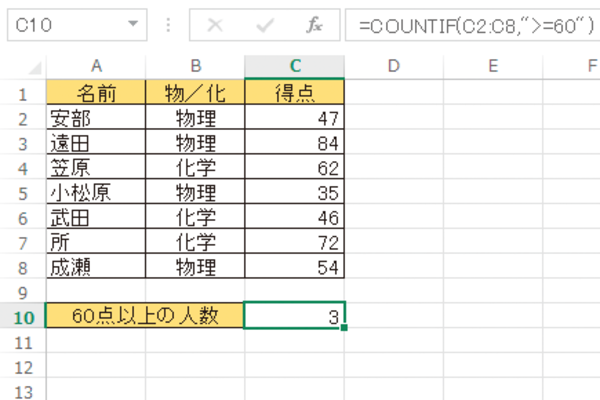
Task: Click the Select All corner triangle
Action: 35,68
